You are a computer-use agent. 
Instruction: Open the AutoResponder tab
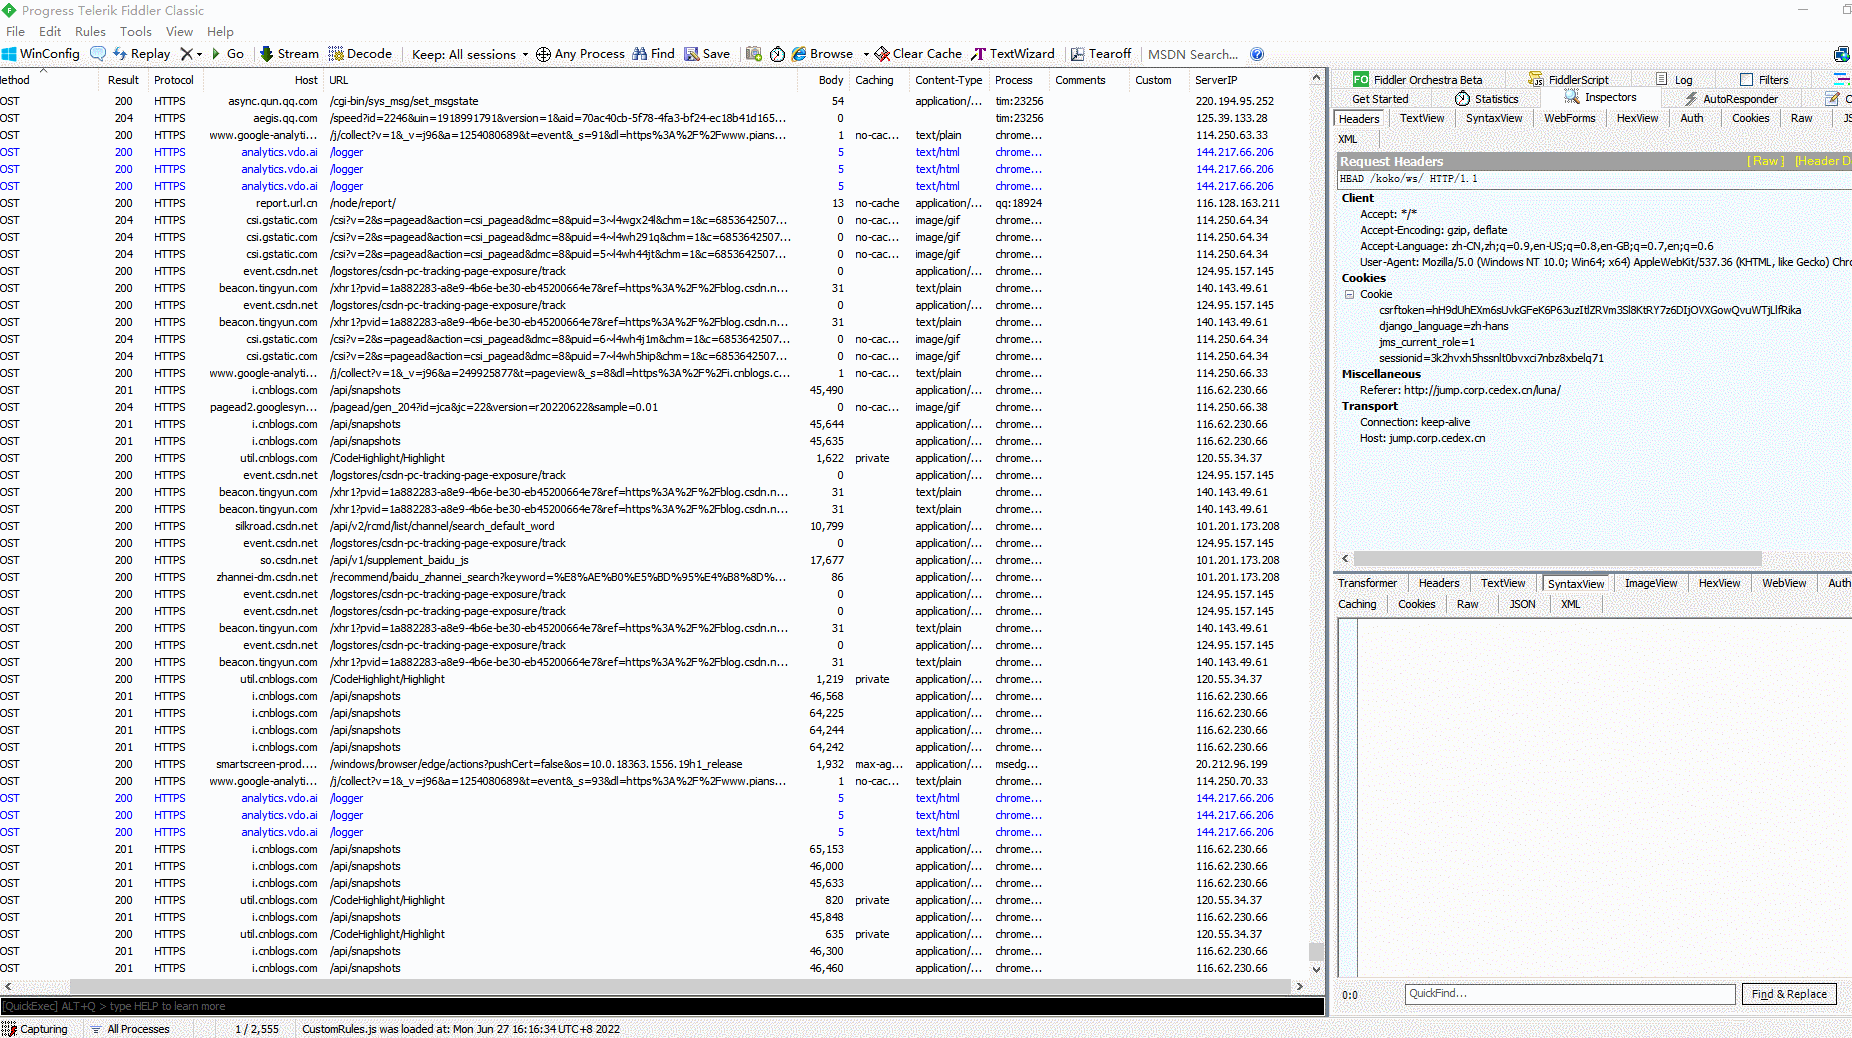pyautogui.click(x=1731, y=98)
